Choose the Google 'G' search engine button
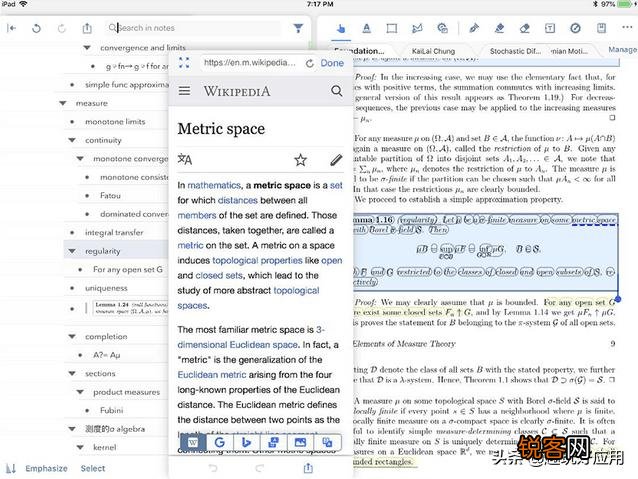Screen dimensions: 638x479 [220, 442]
